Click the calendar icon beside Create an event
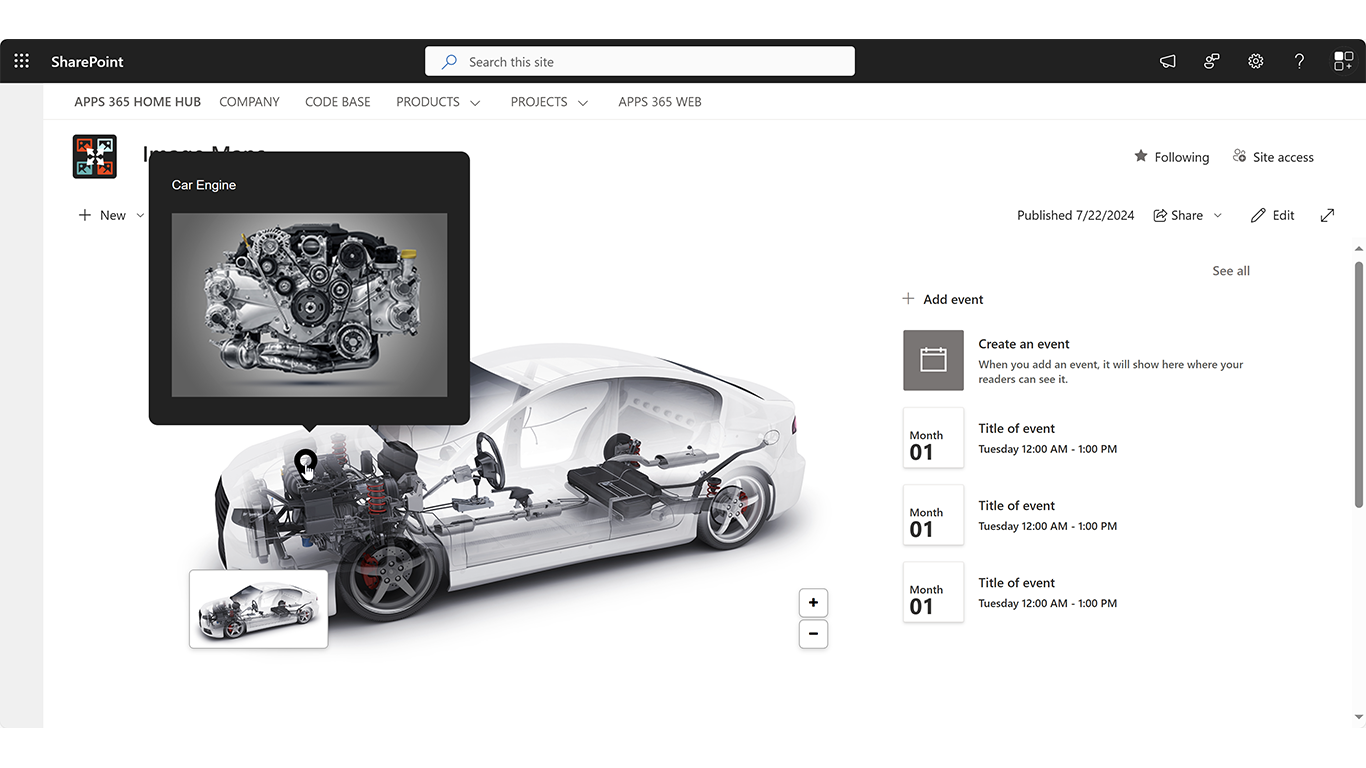Viewport: 1366px width, 768px height. pyautogui.click(x=933, y=360)
